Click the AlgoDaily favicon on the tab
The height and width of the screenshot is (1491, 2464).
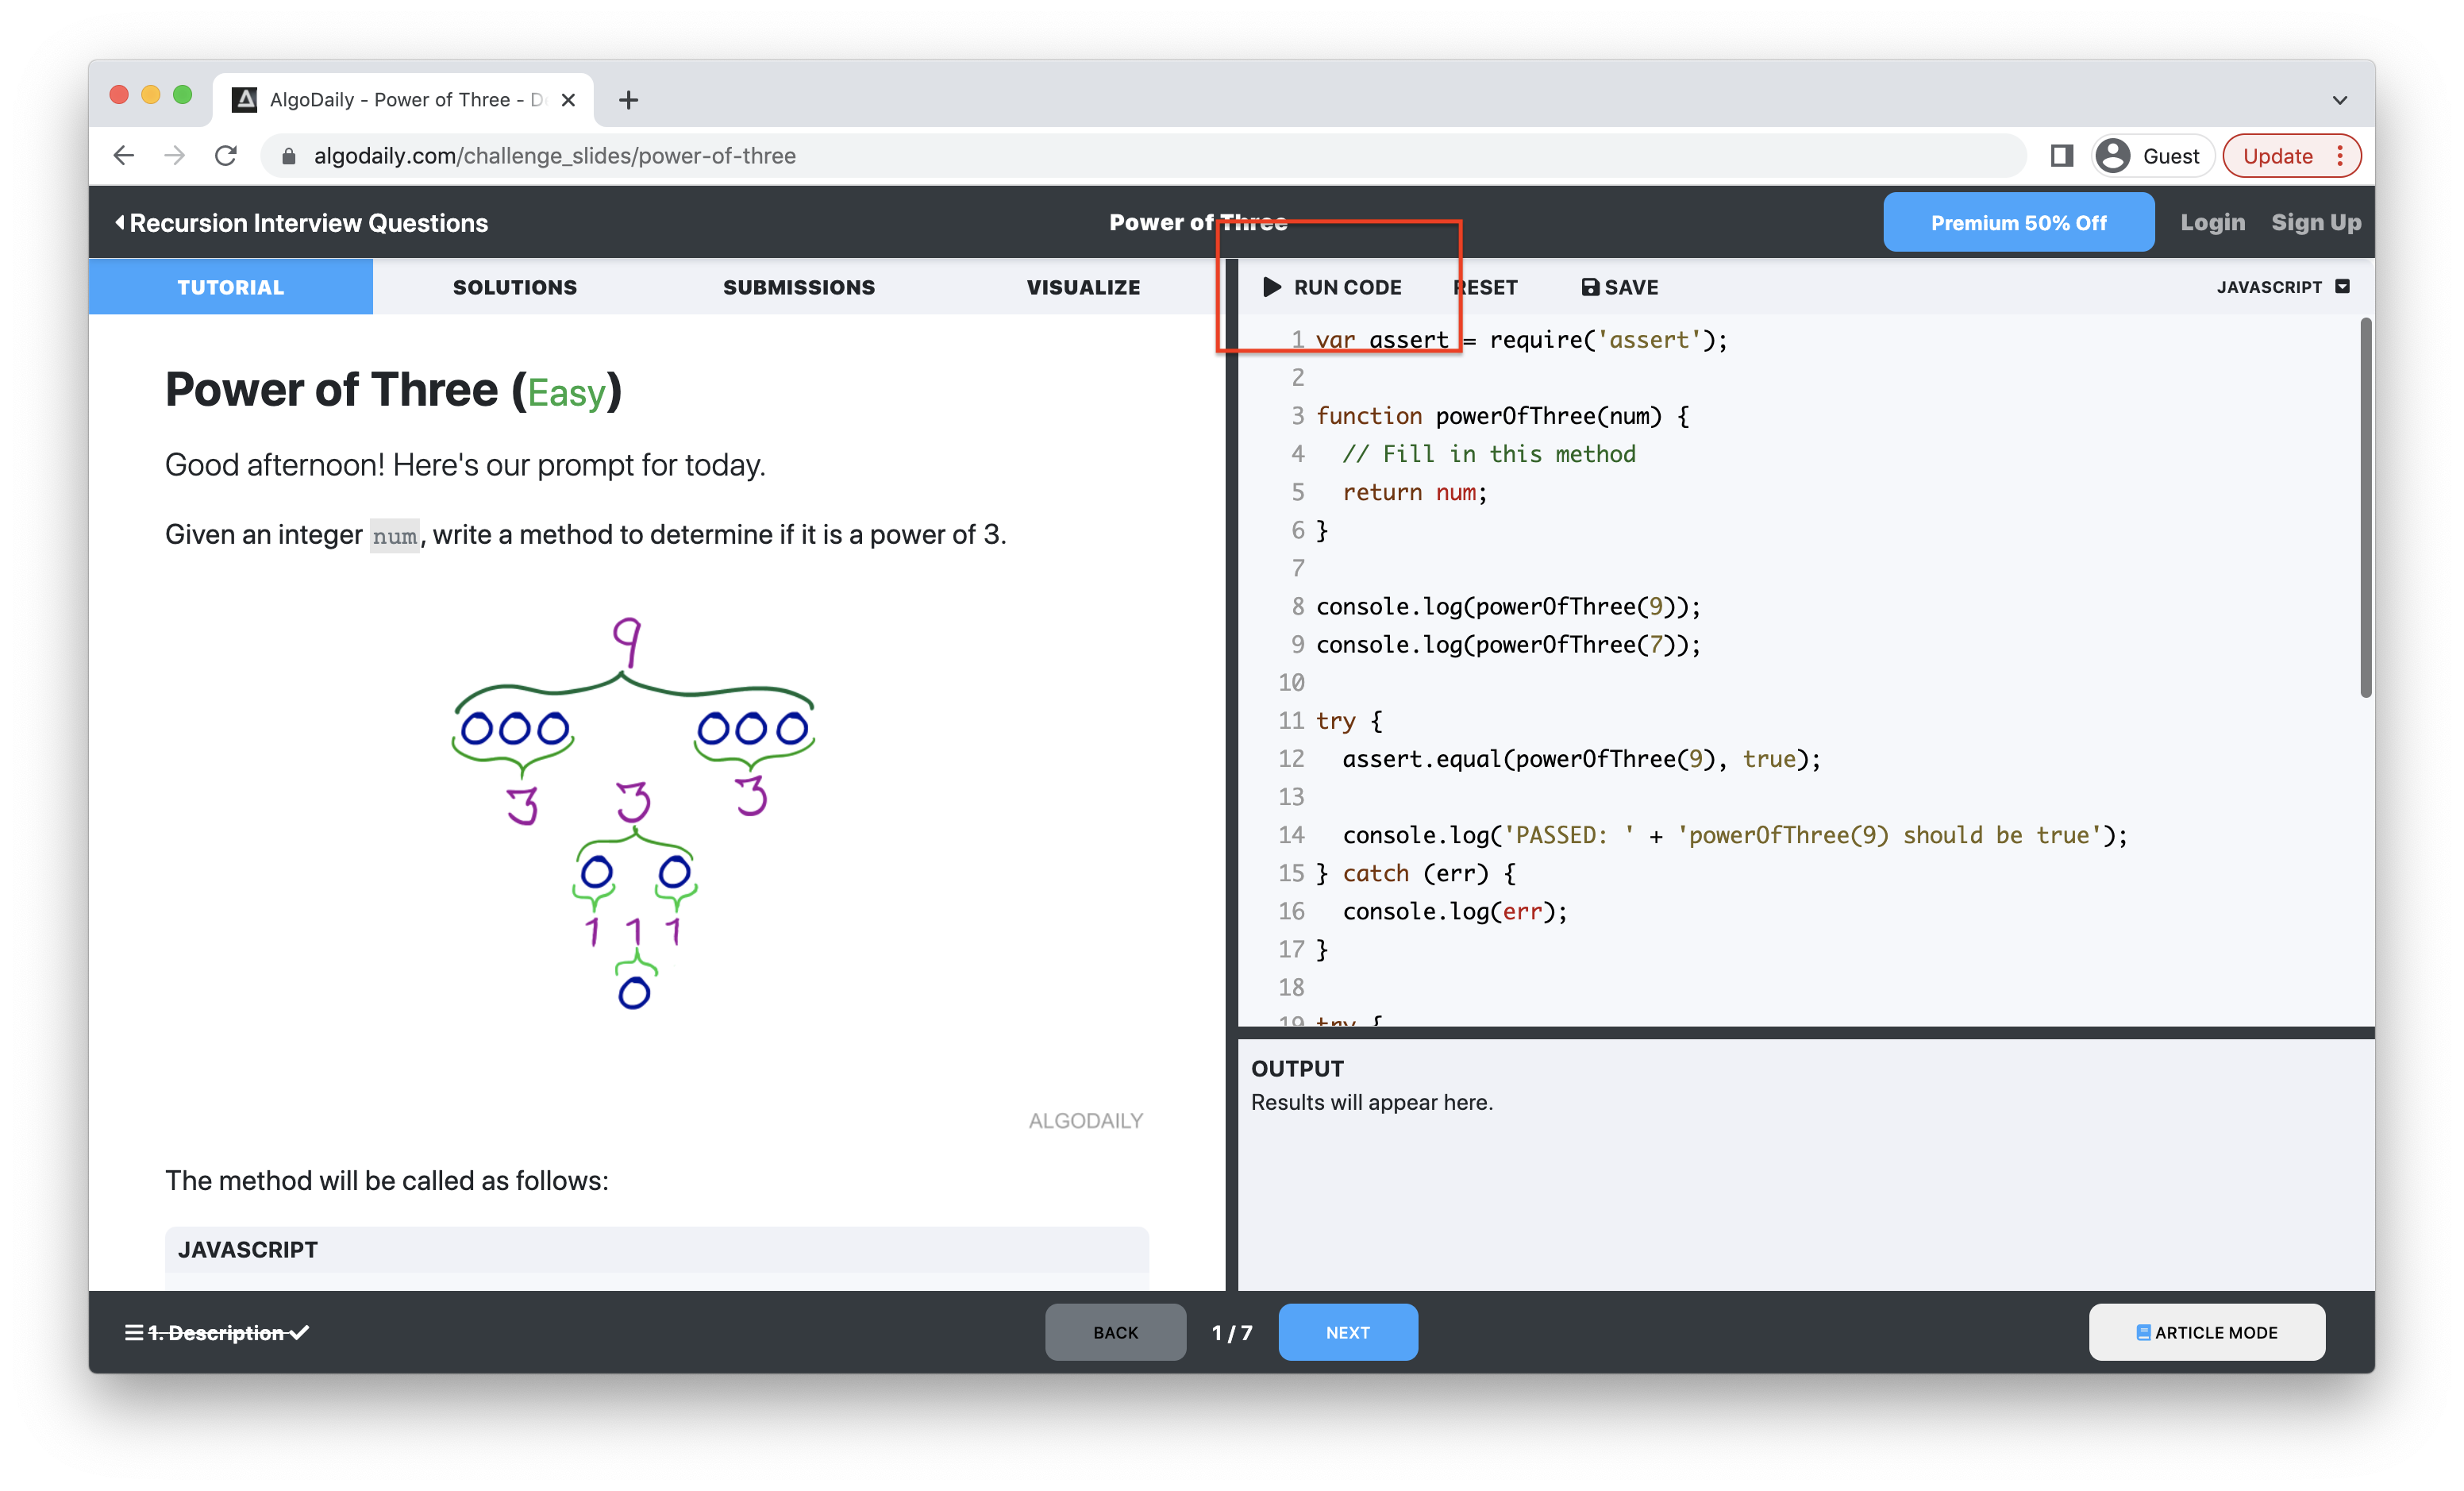pyautogui.click(x=244, y=100)
